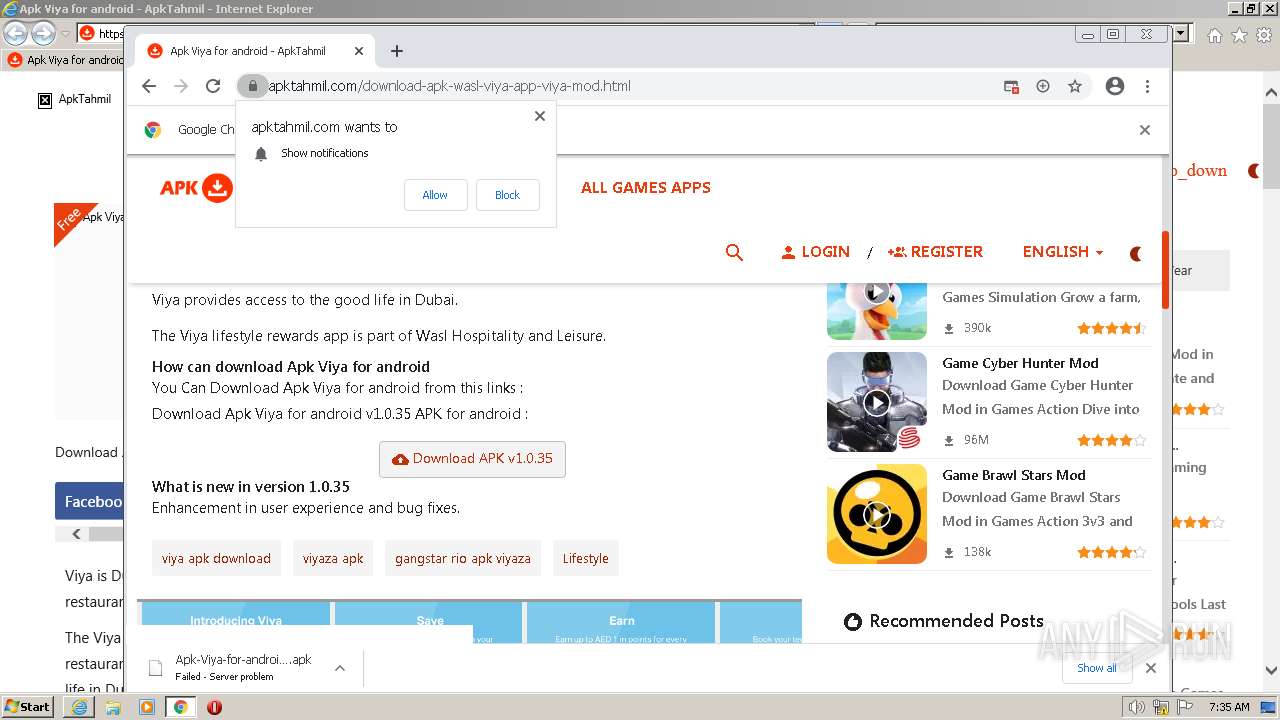Viewport: 1280px width, 720px height.
Task: Toggle dark mode moon icon
Action: tap(1136, 254)
